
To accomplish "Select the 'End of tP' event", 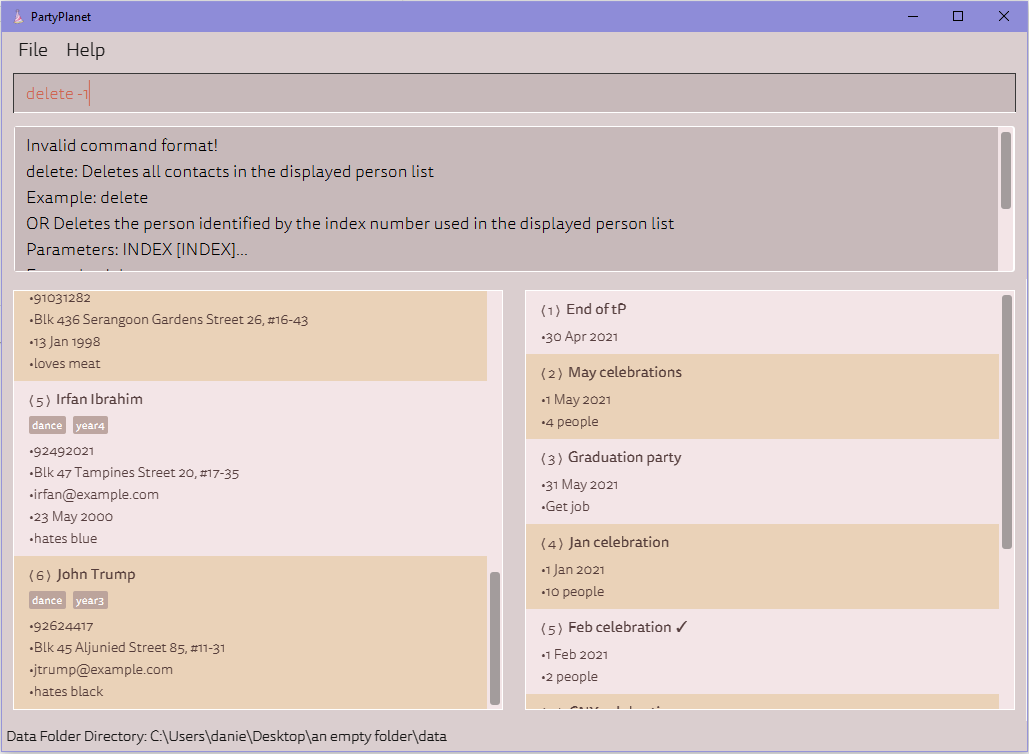I will [x=596, y=309].
